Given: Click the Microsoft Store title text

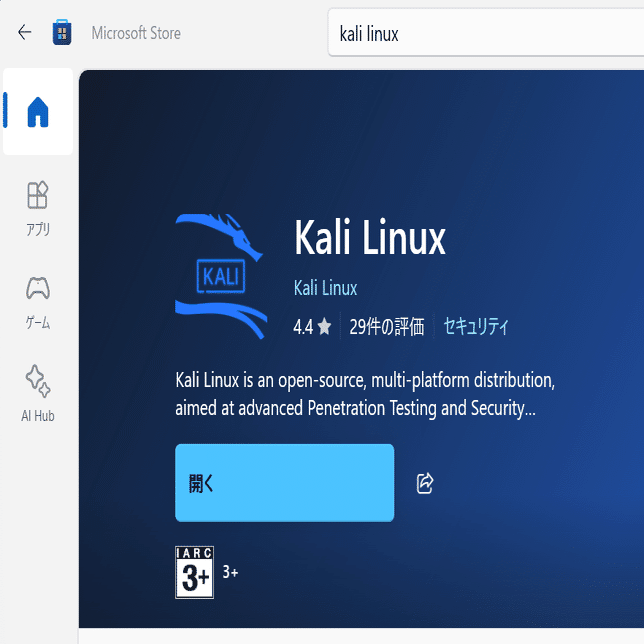Looking at the screenshot, I should (x=136, y=33).
